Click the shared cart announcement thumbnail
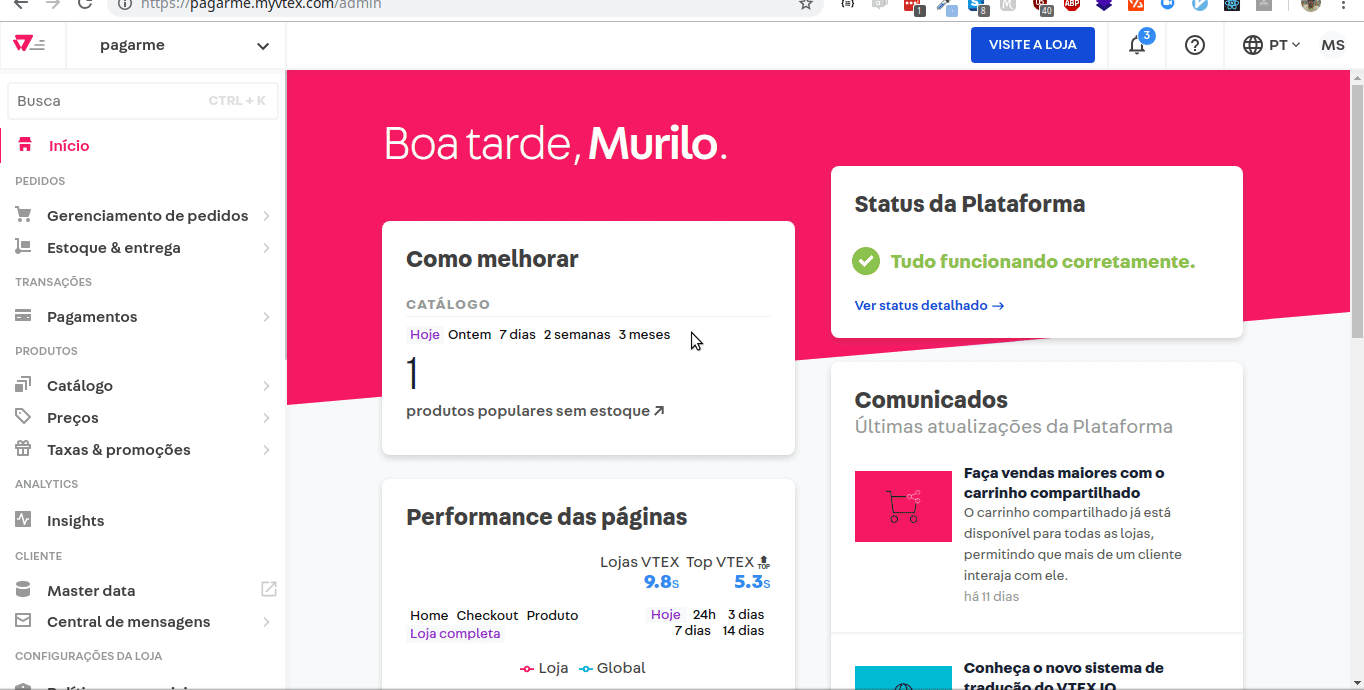The width and height of the screenshot is (1364, 690). point(903,506)
